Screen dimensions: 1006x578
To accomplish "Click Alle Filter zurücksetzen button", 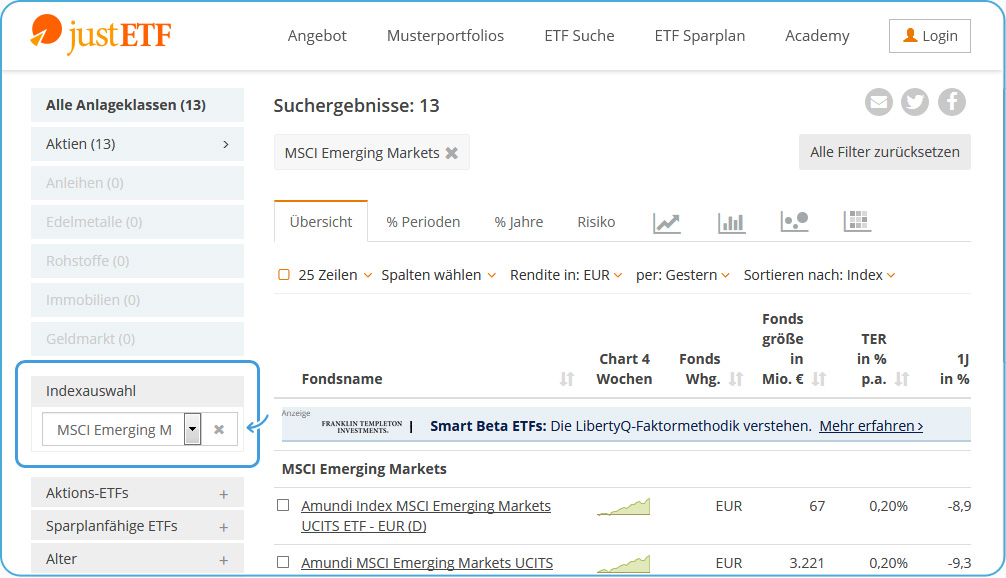I will 885,152.
